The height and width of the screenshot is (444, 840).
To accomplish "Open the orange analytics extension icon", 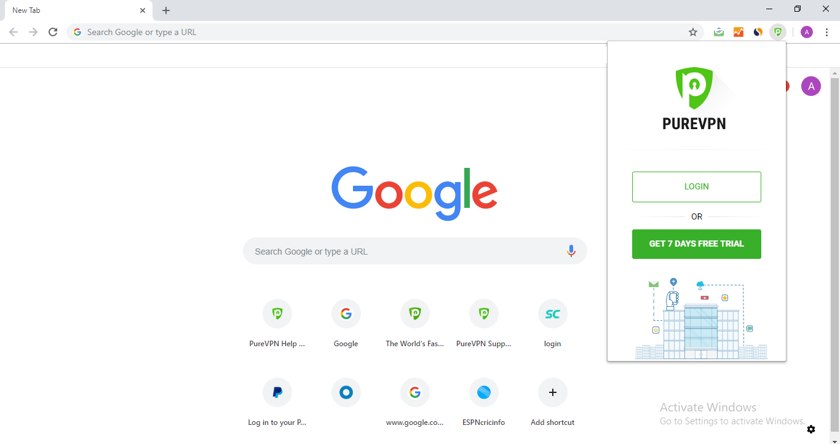I will [x=738, y=32].
